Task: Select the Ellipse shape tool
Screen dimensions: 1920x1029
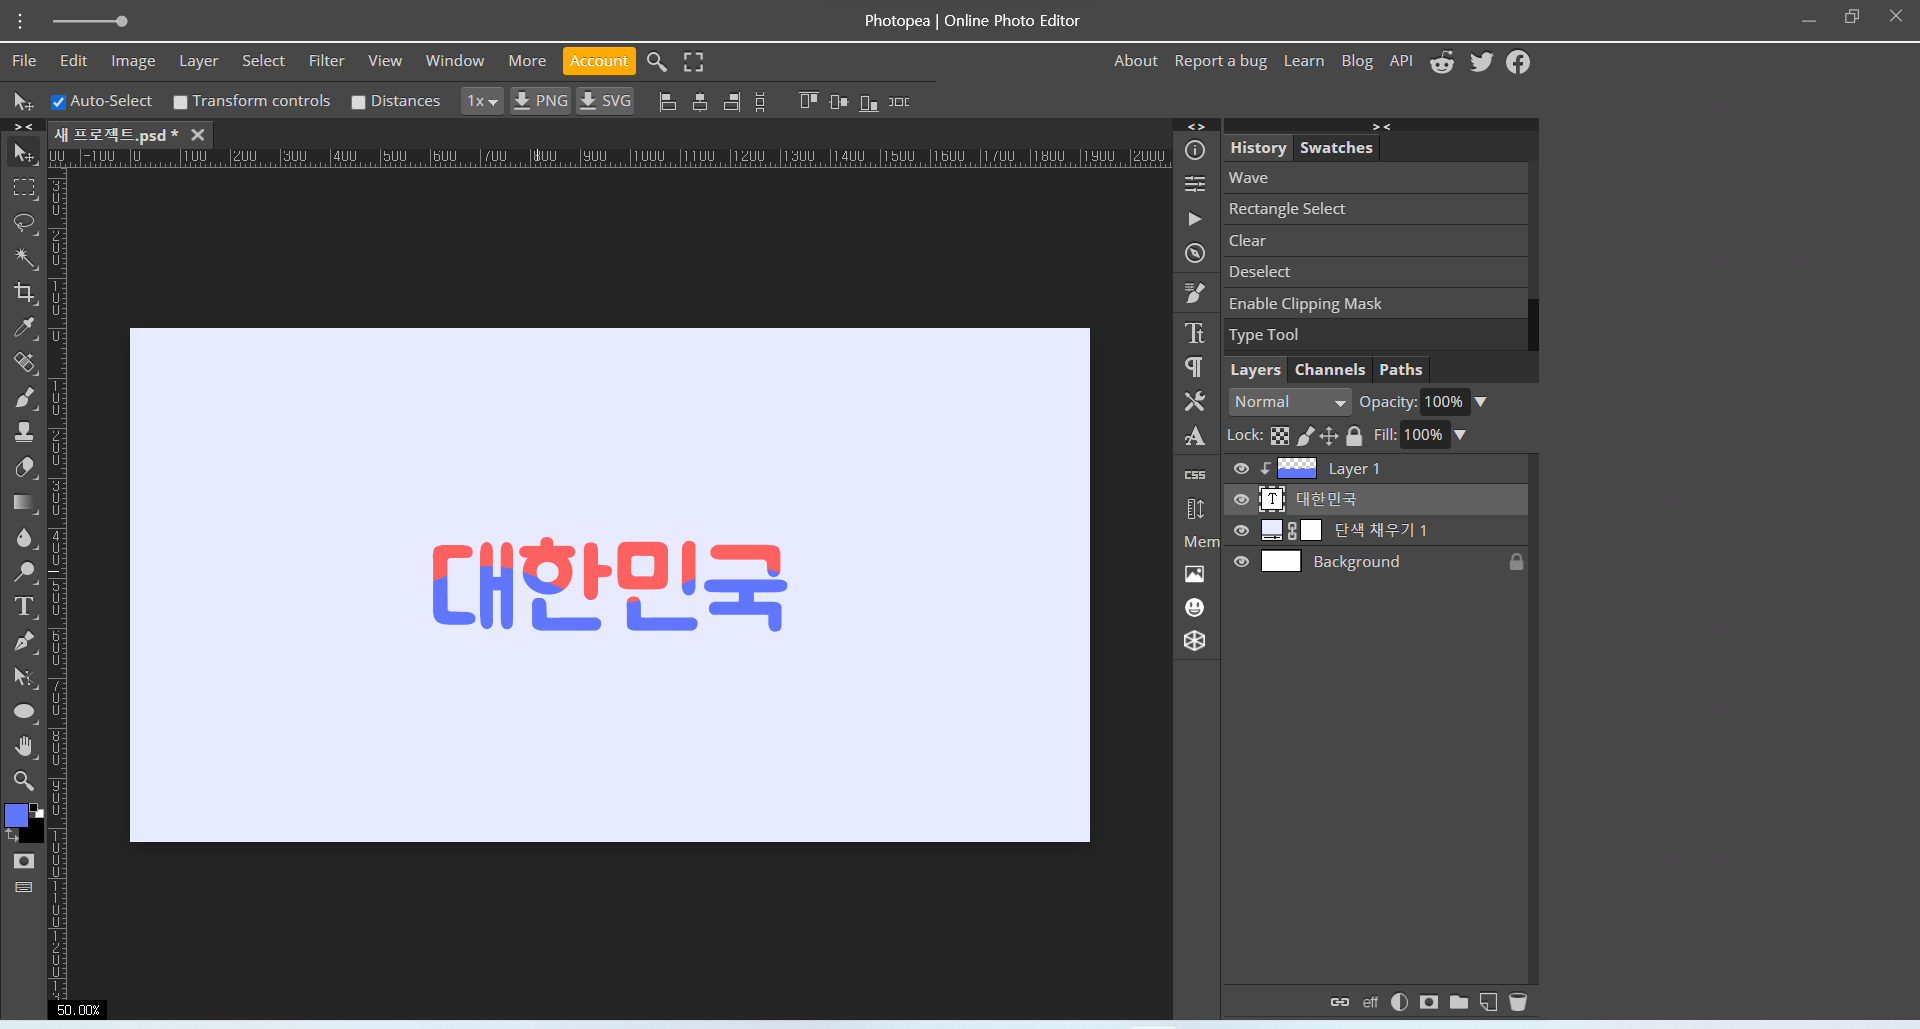Action: pyautogui.click(x=24, y=712)
